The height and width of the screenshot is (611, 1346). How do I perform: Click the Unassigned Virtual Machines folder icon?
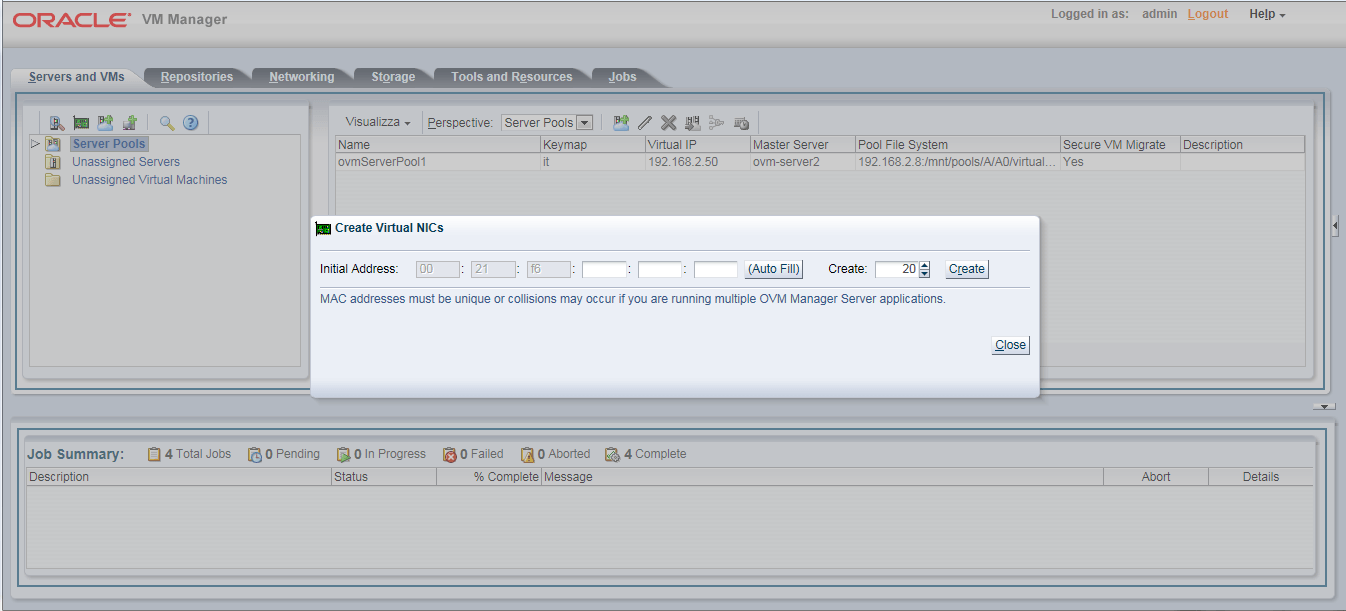click(53, 180)
